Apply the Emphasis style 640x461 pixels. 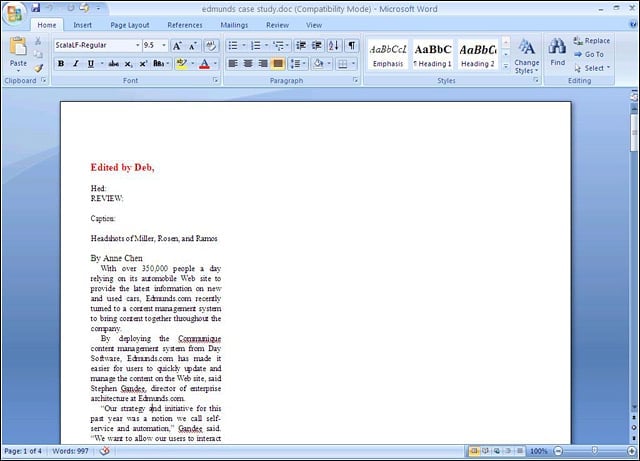pyautogui.click(x=388, y=55)
